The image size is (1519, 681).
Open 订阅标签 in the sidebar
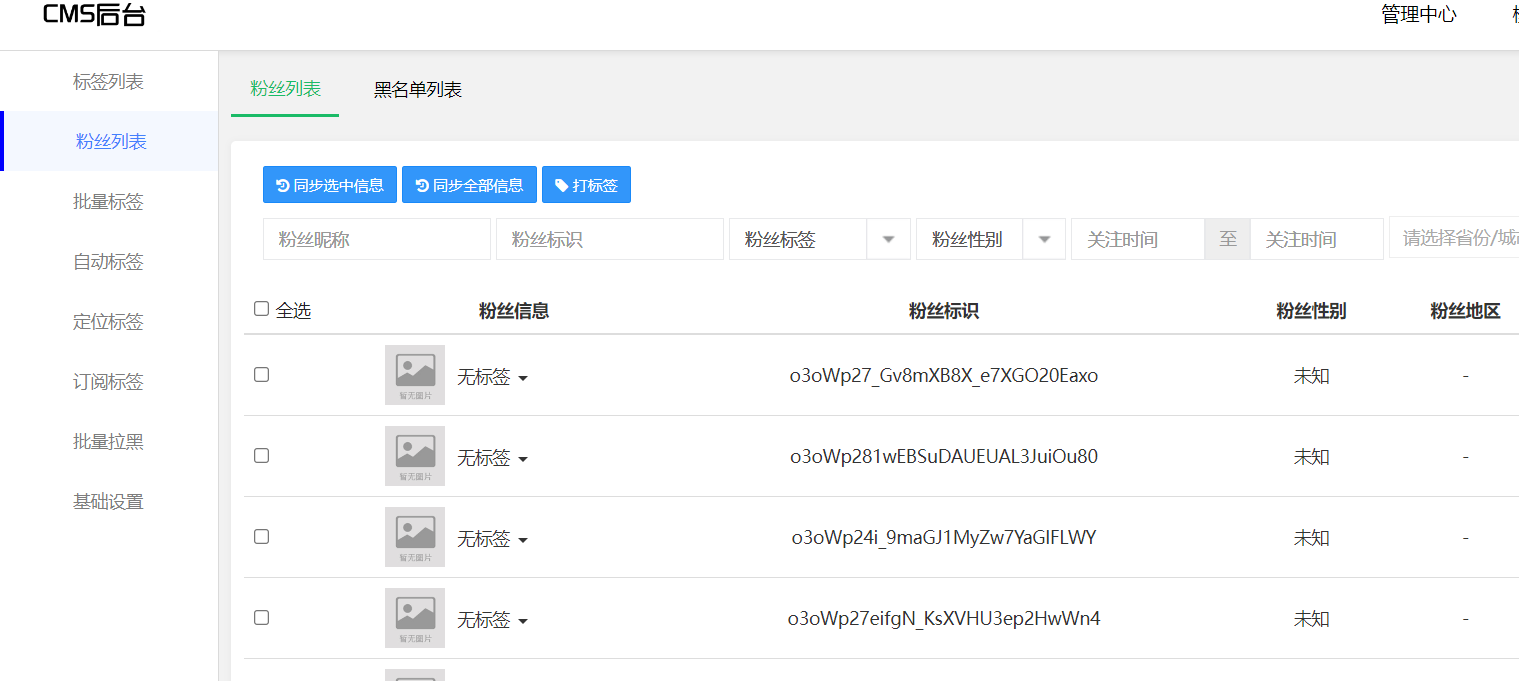109,381
